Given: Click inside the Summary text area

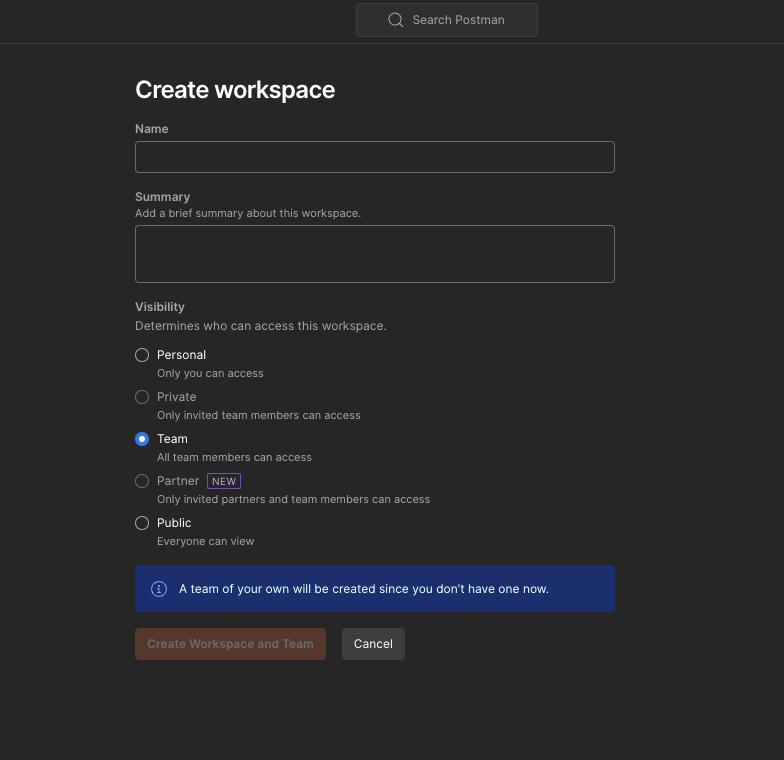Looking at the screenshot, I should point(374,254).
